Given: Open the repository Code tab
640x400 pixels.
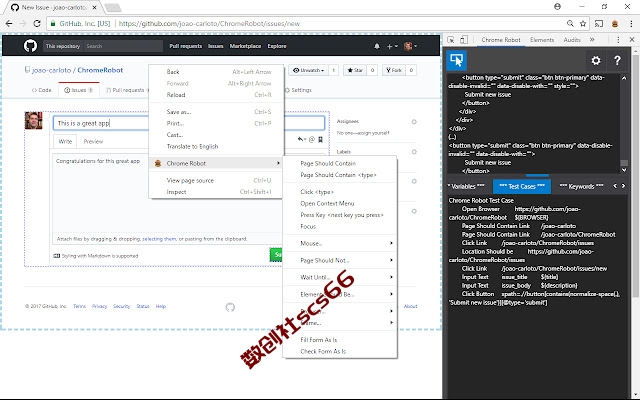Looking at the screenshot, I should click(x=42, y=90).
